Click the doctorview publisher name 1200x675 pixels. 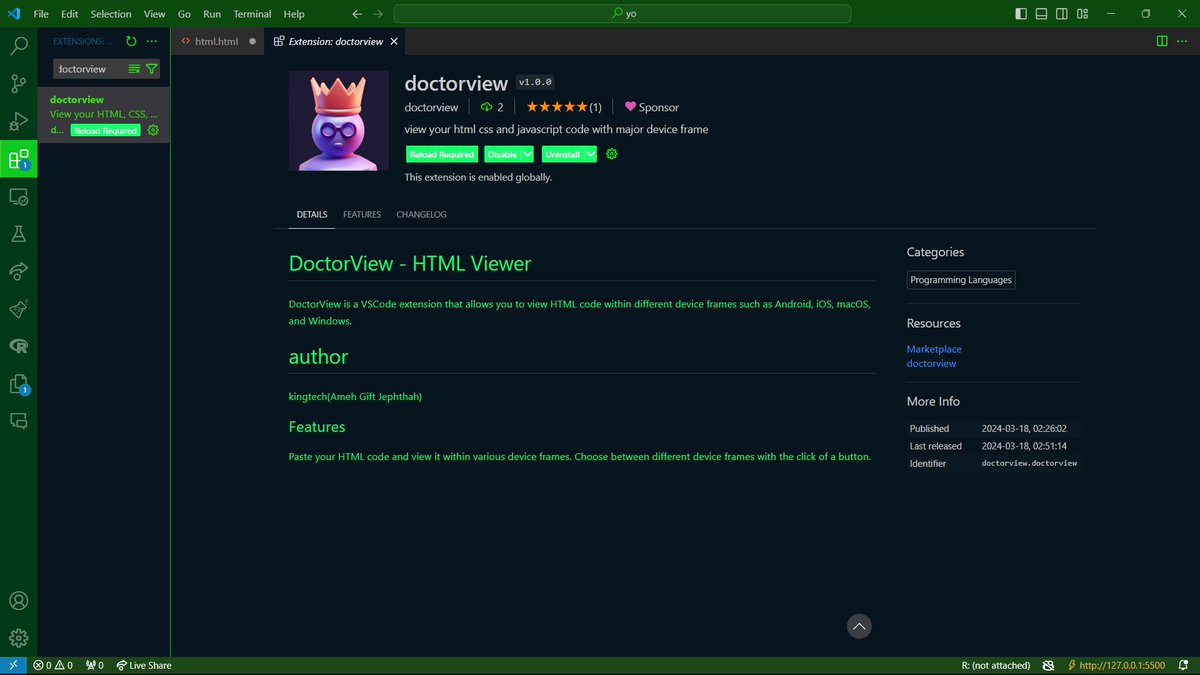[431, 107]
